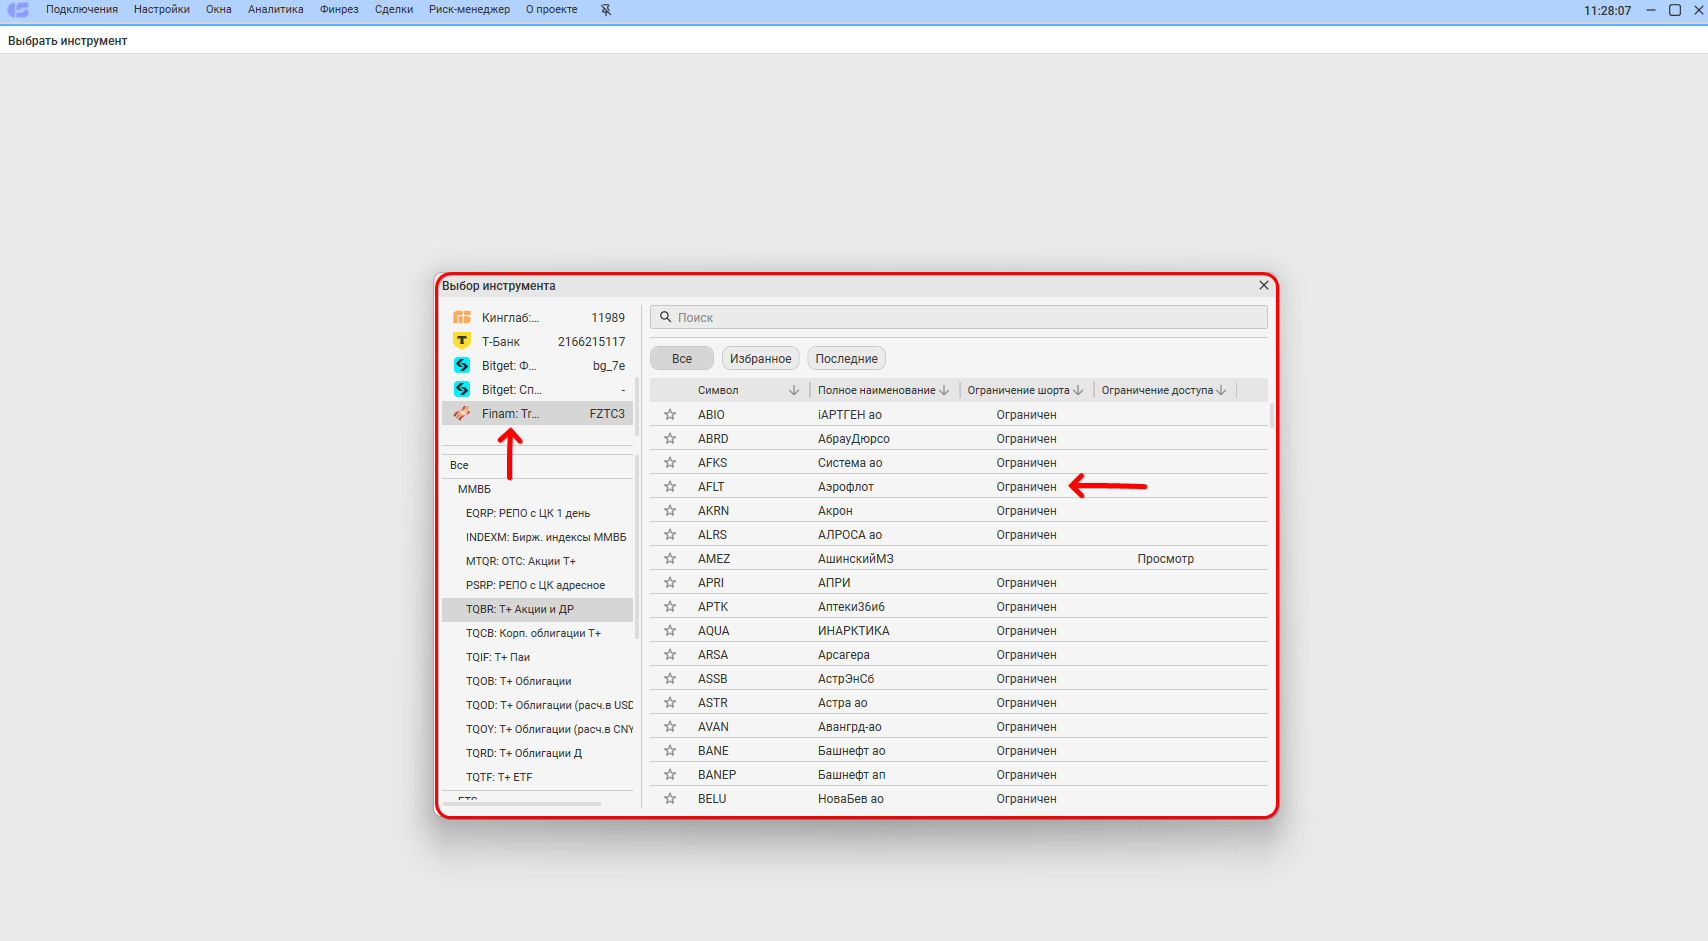This screenshot has width=1708, height=941.
Task: Click the pin icon in the menu bar
Action: [x=606, y=10]
